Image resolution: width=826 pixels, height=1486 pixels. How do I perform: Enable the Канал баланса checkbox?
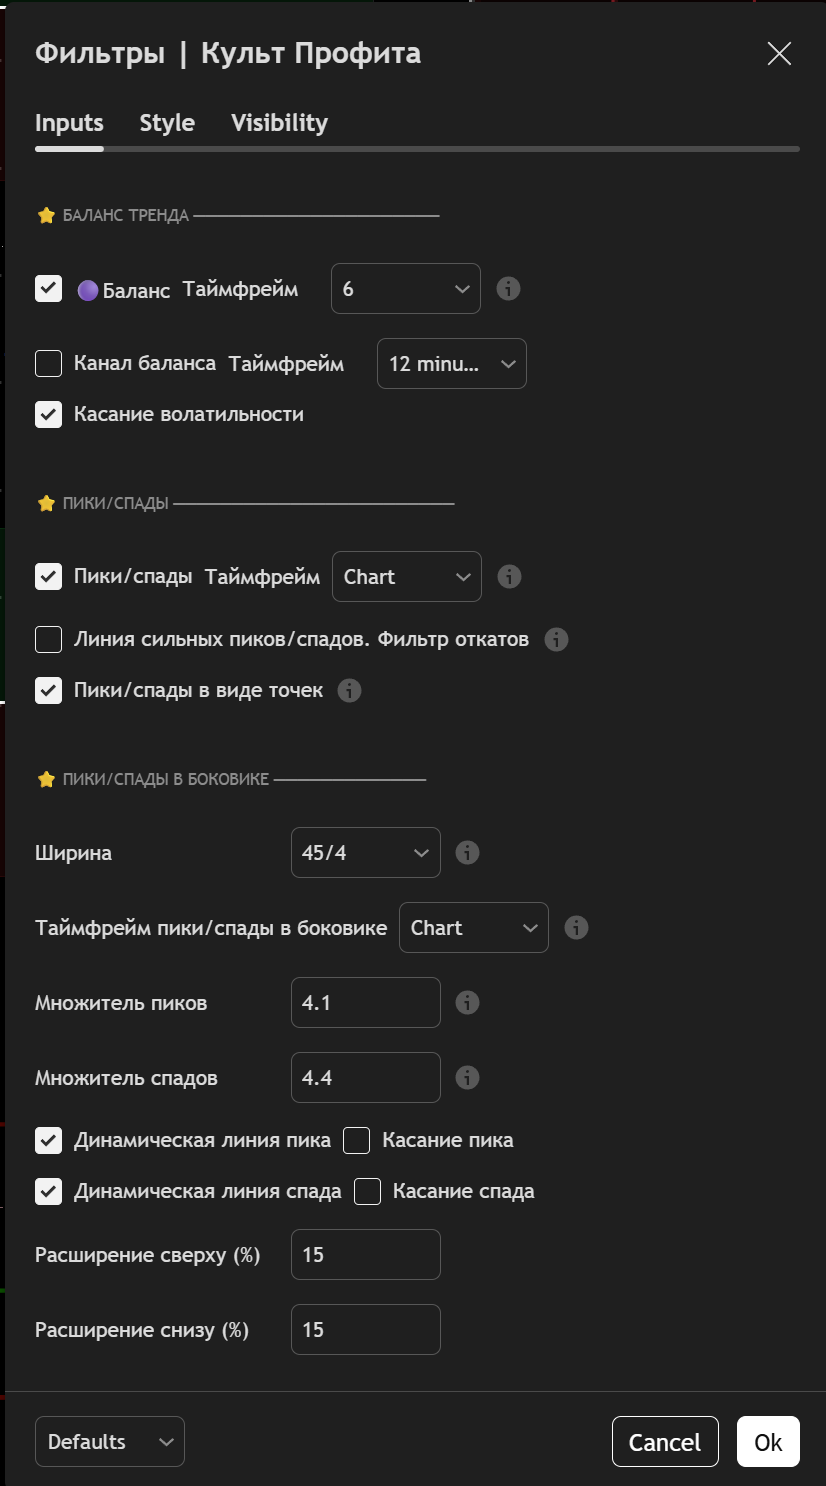49,363
